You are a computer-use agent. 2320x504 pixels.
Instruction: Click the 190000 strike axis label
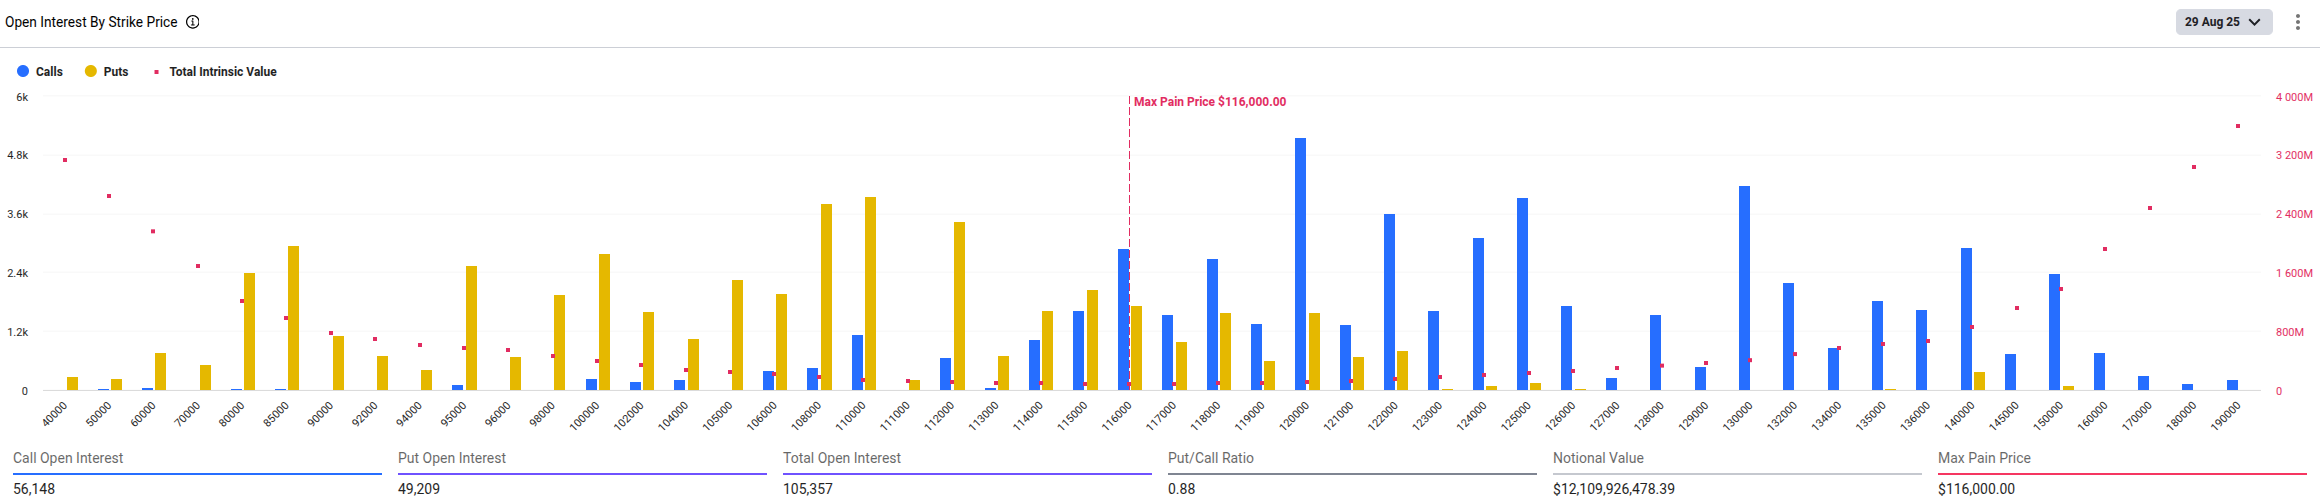[x=2225, y=414]
